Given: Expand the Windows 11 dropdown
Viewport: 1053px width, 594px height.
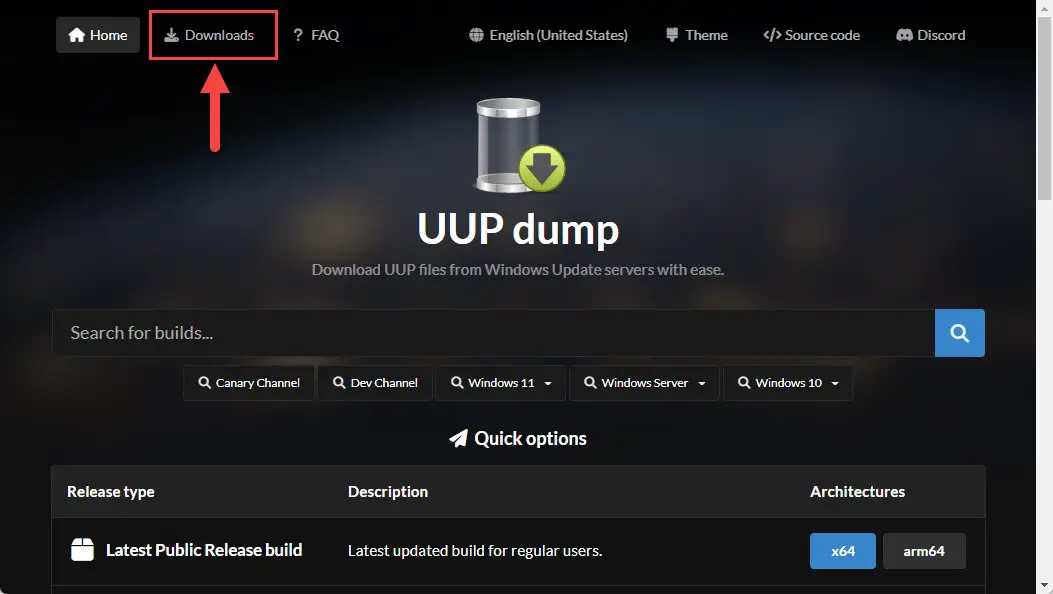Looking at the screenshot, I should [x=500, y=383].
